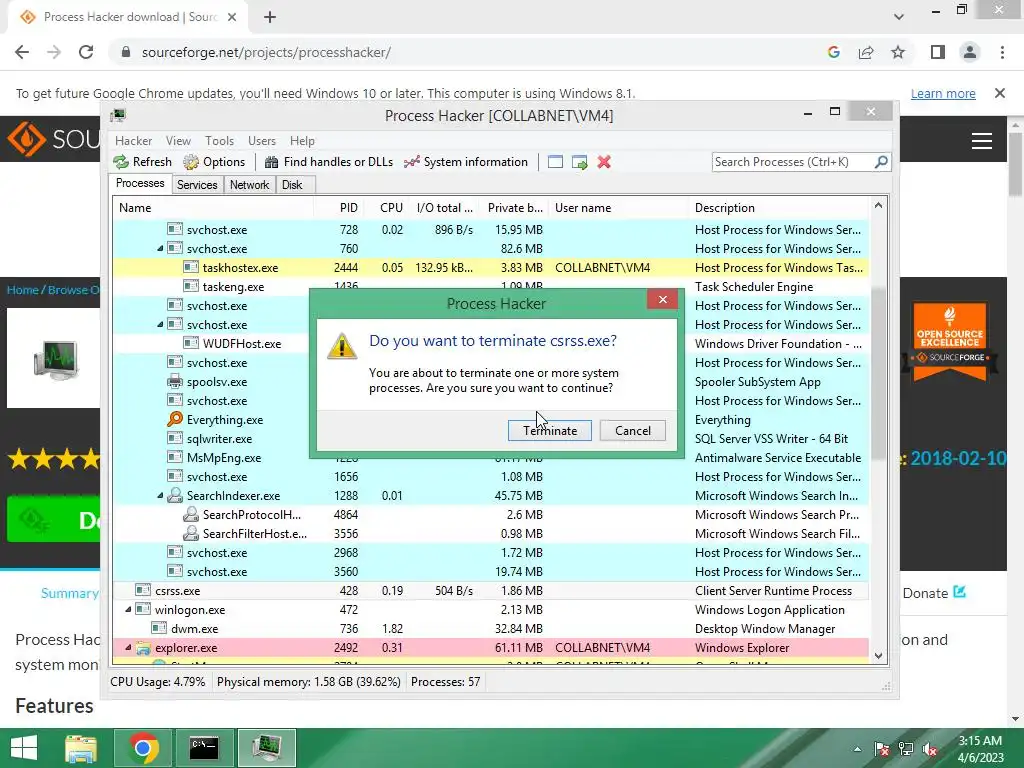Select the taskhostex.exe process row
Image resolution: width=1024 pixels, height=768 pixels.
point(490,268)
